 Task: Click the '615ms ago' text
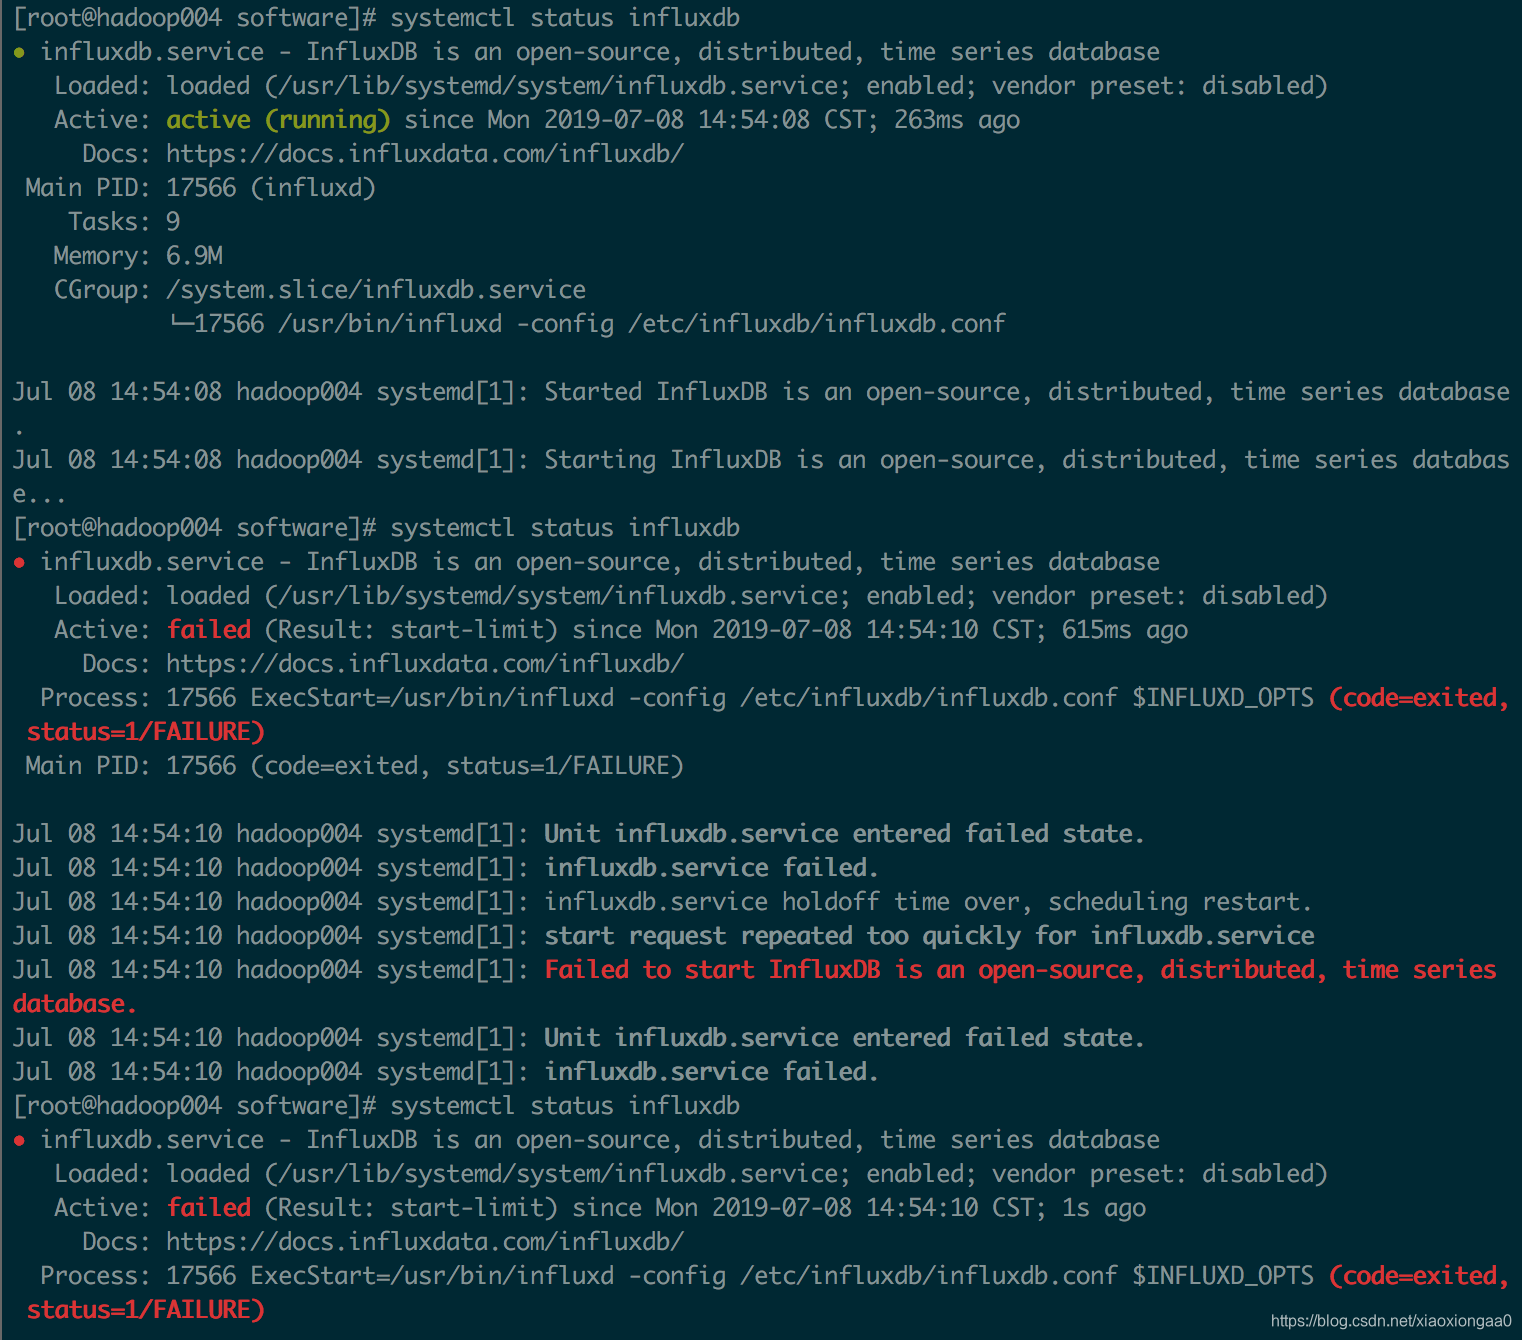pyautogui.click(x=1125, y=630)
